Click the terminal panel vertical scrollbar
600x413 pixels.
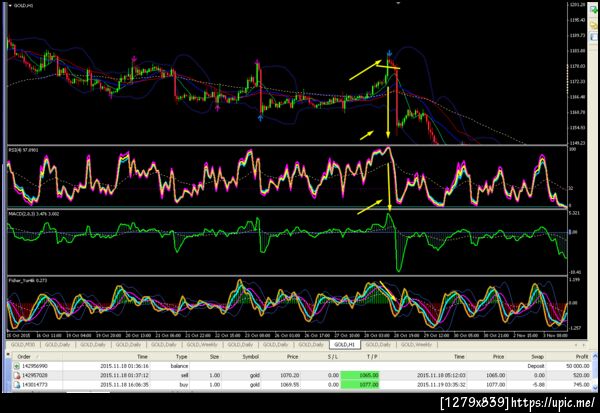(x=595, y=372)
